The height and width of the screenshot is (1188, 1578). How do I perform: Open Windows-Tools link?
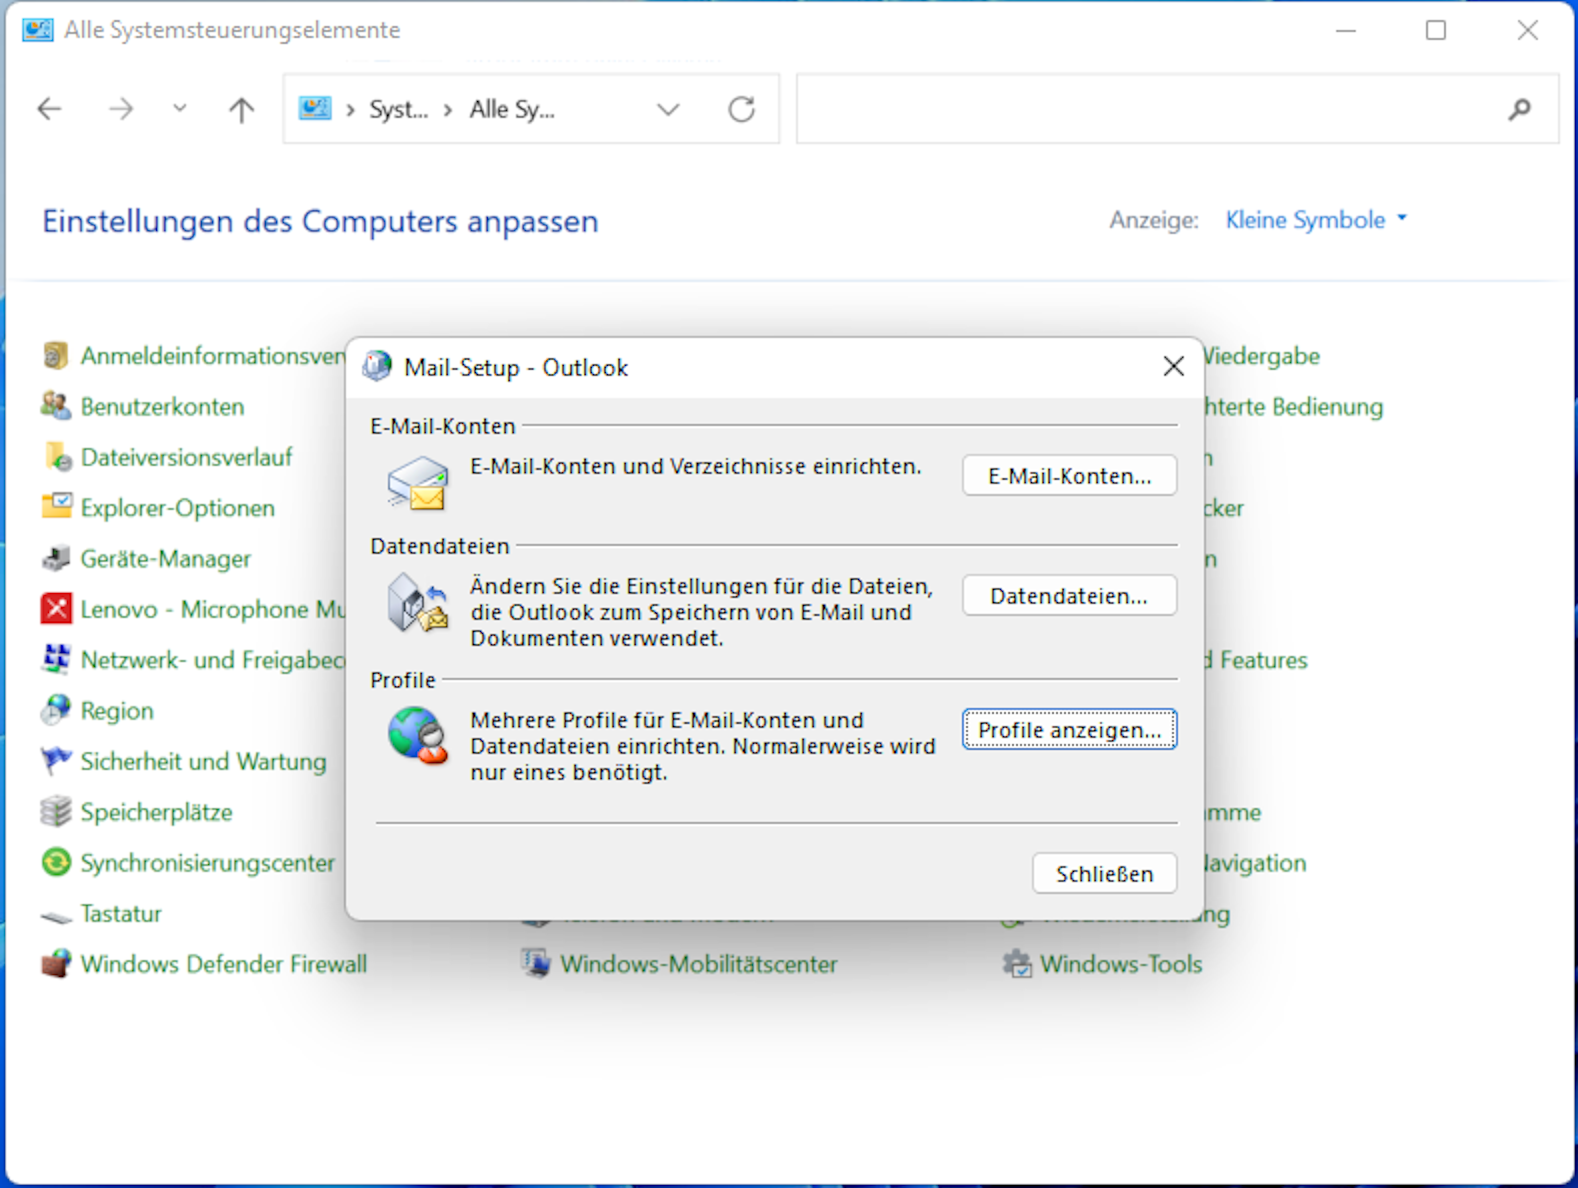click(x=1120, y=964)
